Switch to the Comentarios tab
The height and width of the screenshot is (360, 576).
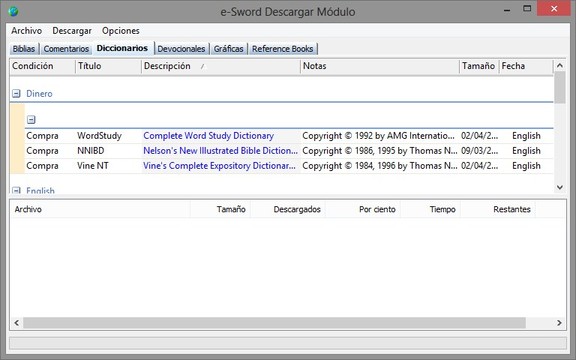[x=66, y=49]
